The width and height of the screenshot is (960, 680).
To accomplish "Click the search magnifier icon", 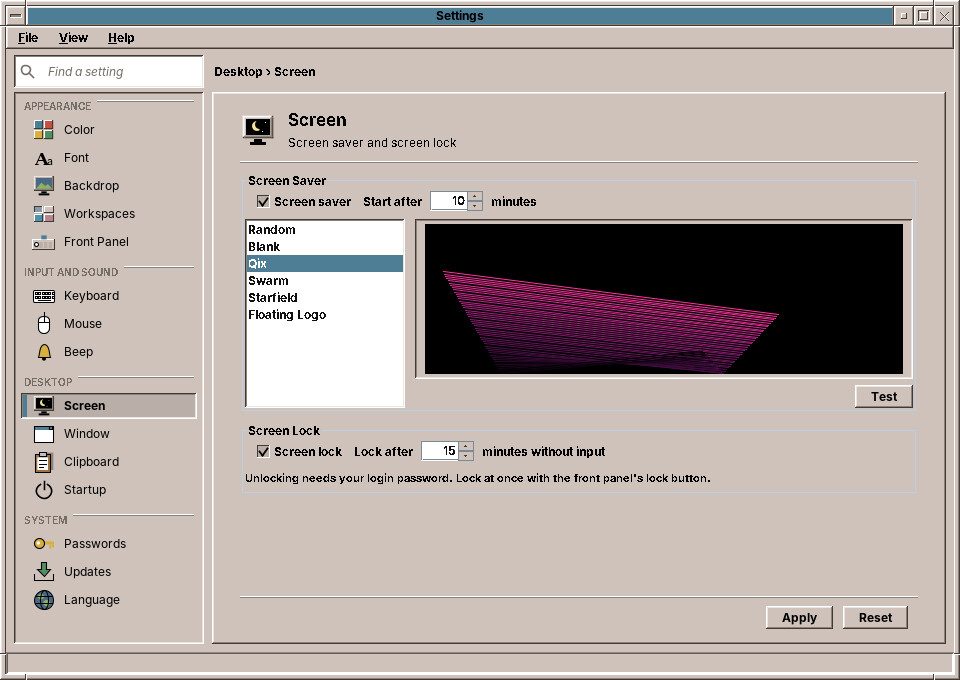I will [28, 72].
